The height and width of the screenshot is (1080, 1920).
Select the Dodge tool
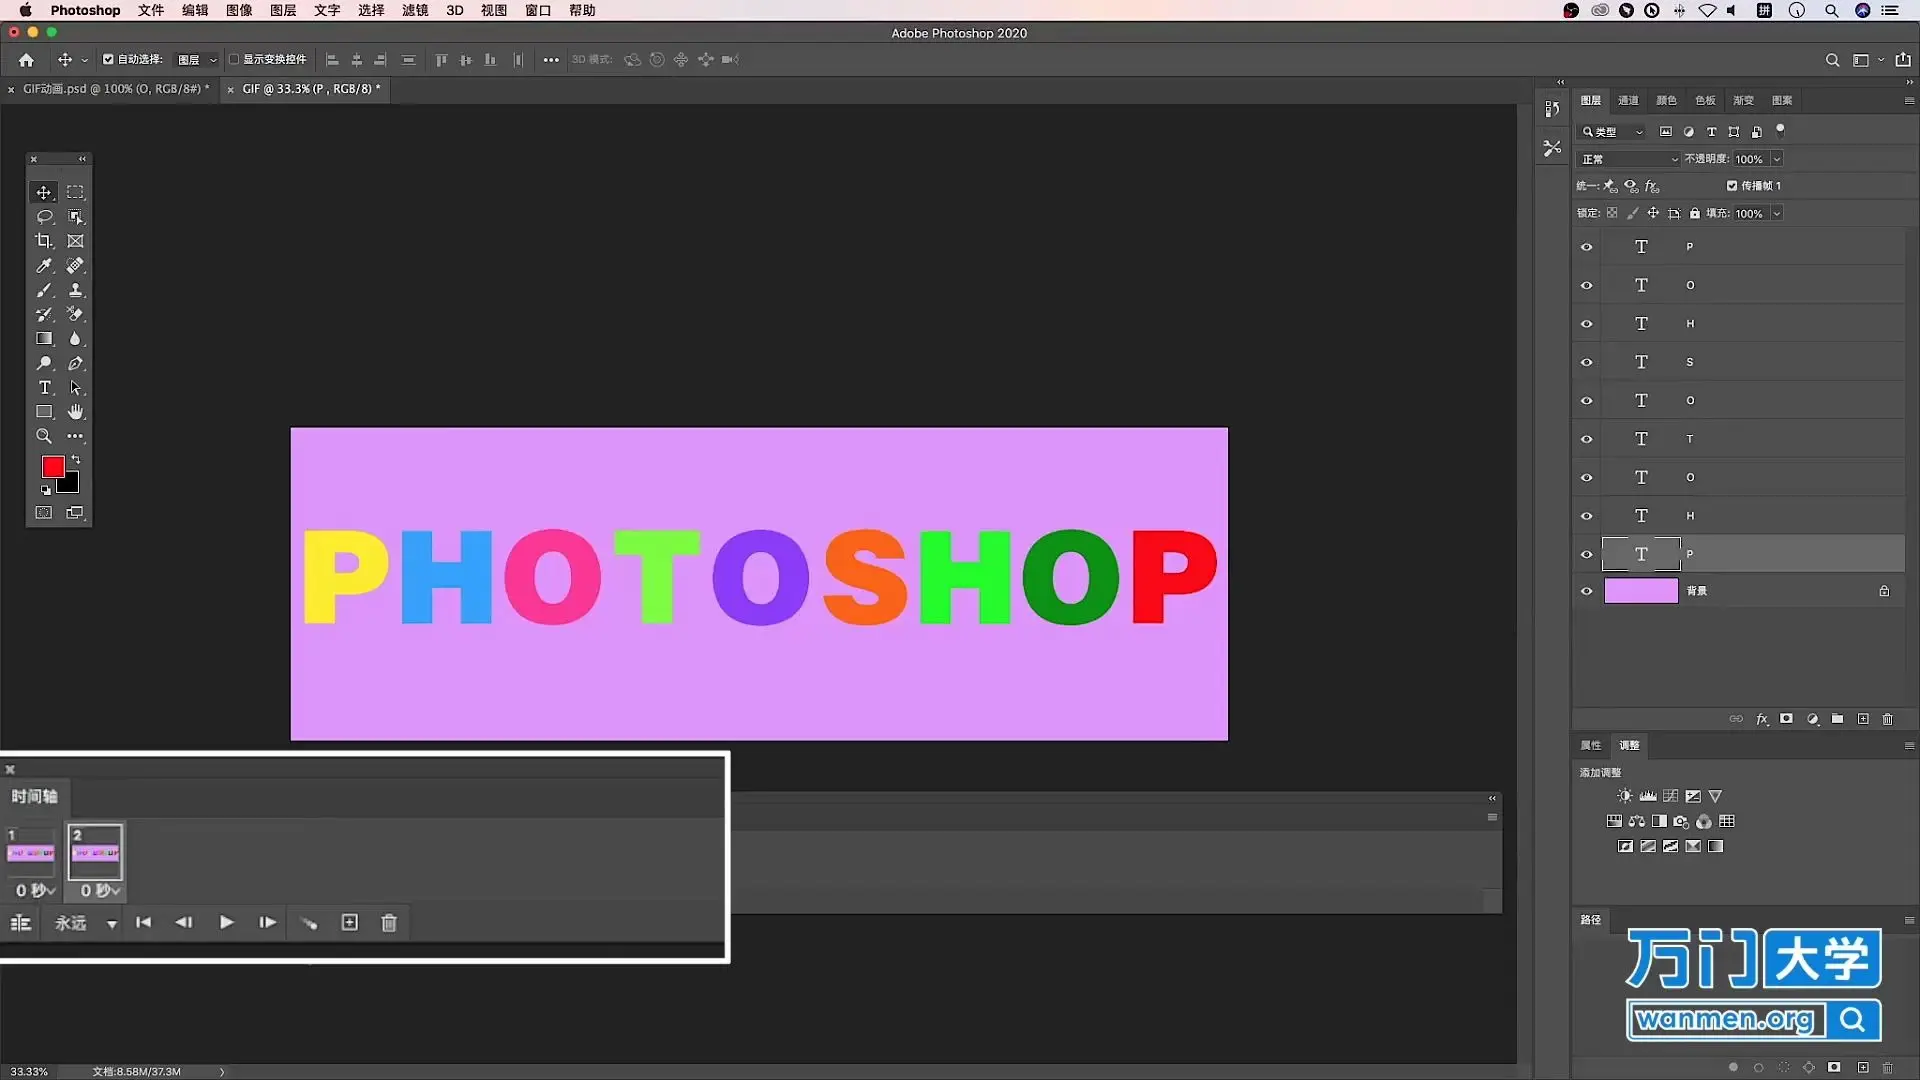point(44,364)
